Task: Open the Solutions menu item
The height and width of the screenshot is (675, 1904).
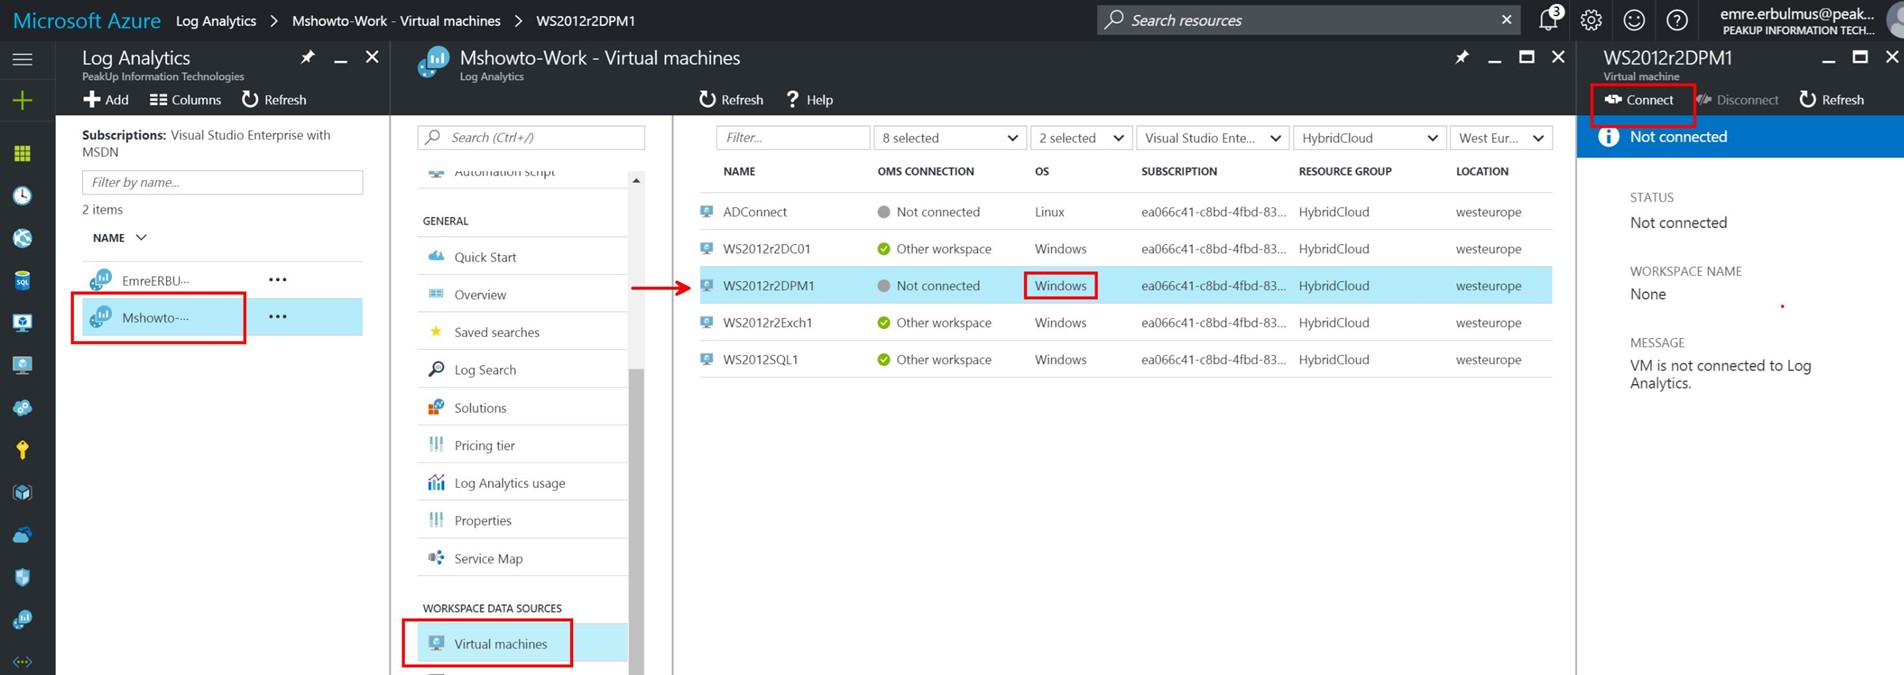Action: 522,408
